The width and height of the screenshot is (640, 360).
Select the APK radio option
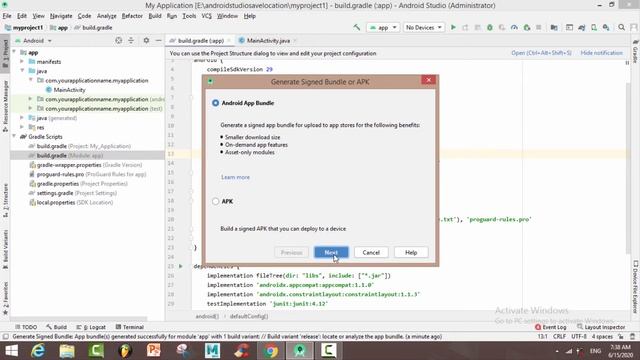point(216,201)
